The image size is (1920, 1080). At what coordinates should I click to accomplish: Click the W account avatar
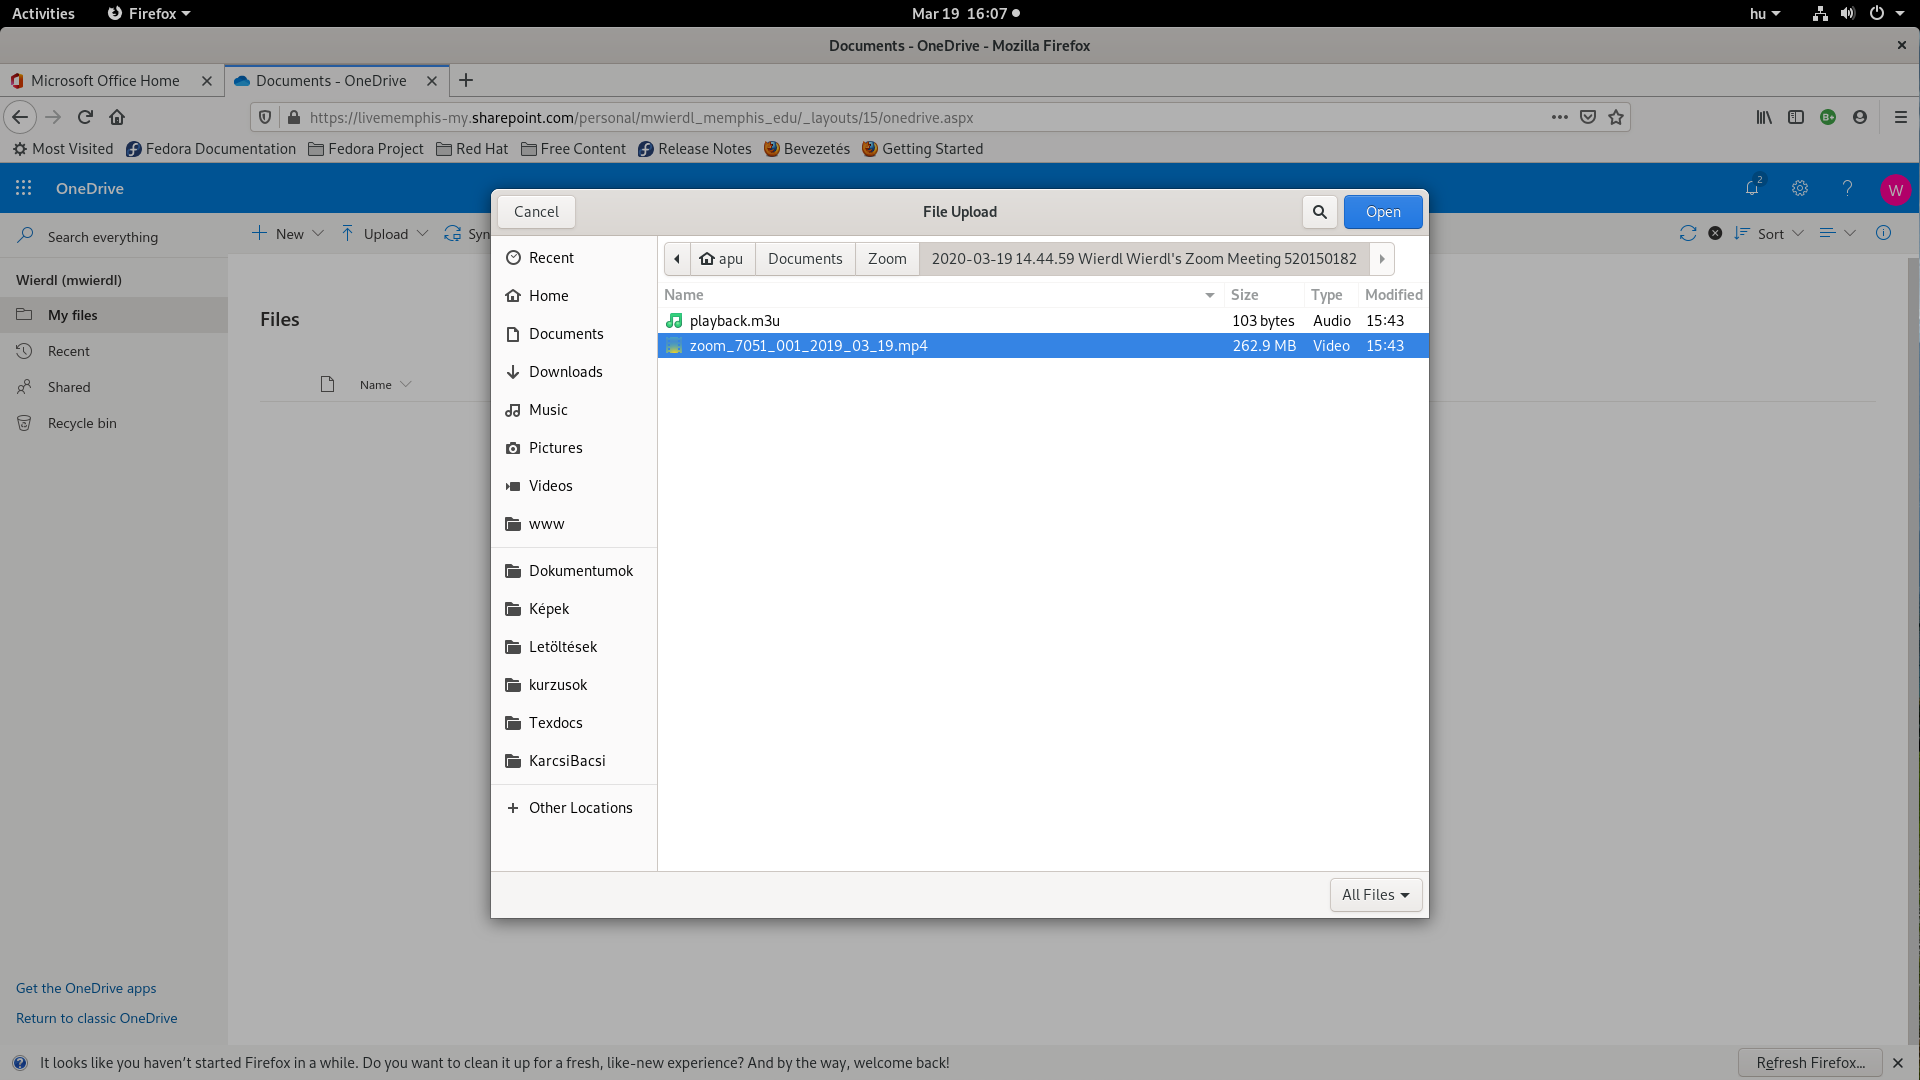click(x=1895, y=189)
